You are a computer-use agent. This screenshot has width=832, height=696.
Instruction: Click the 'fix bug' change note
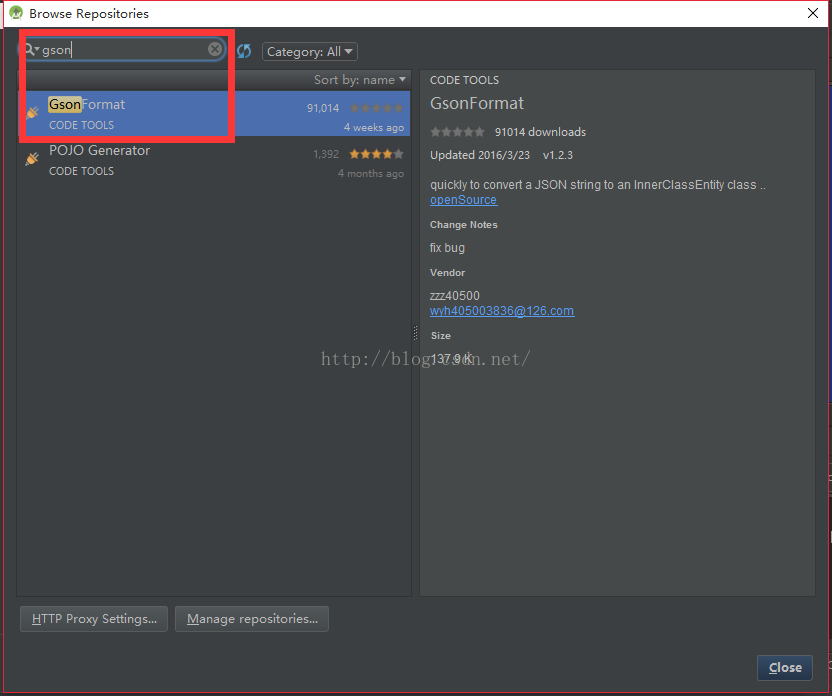447,248
